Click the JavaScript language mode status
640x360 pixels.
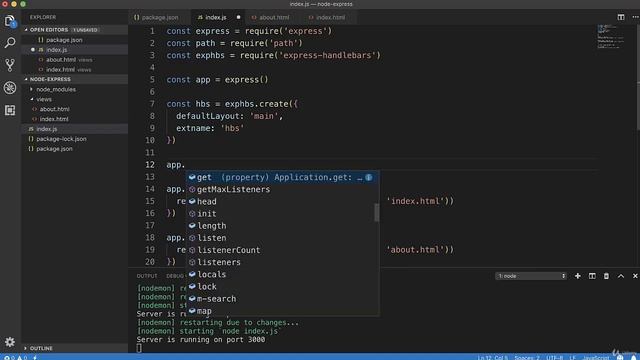pos(596,358)
